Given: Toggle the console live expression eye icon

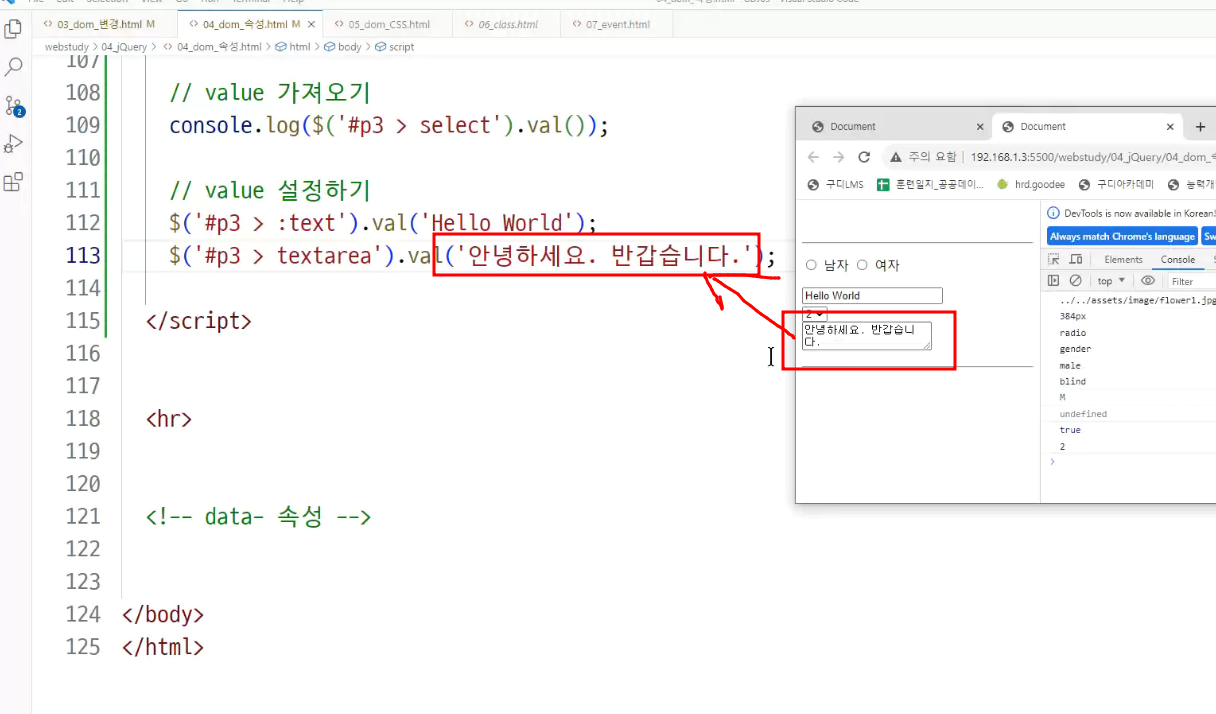Looking at the screenshot, I should (1148, 281).
